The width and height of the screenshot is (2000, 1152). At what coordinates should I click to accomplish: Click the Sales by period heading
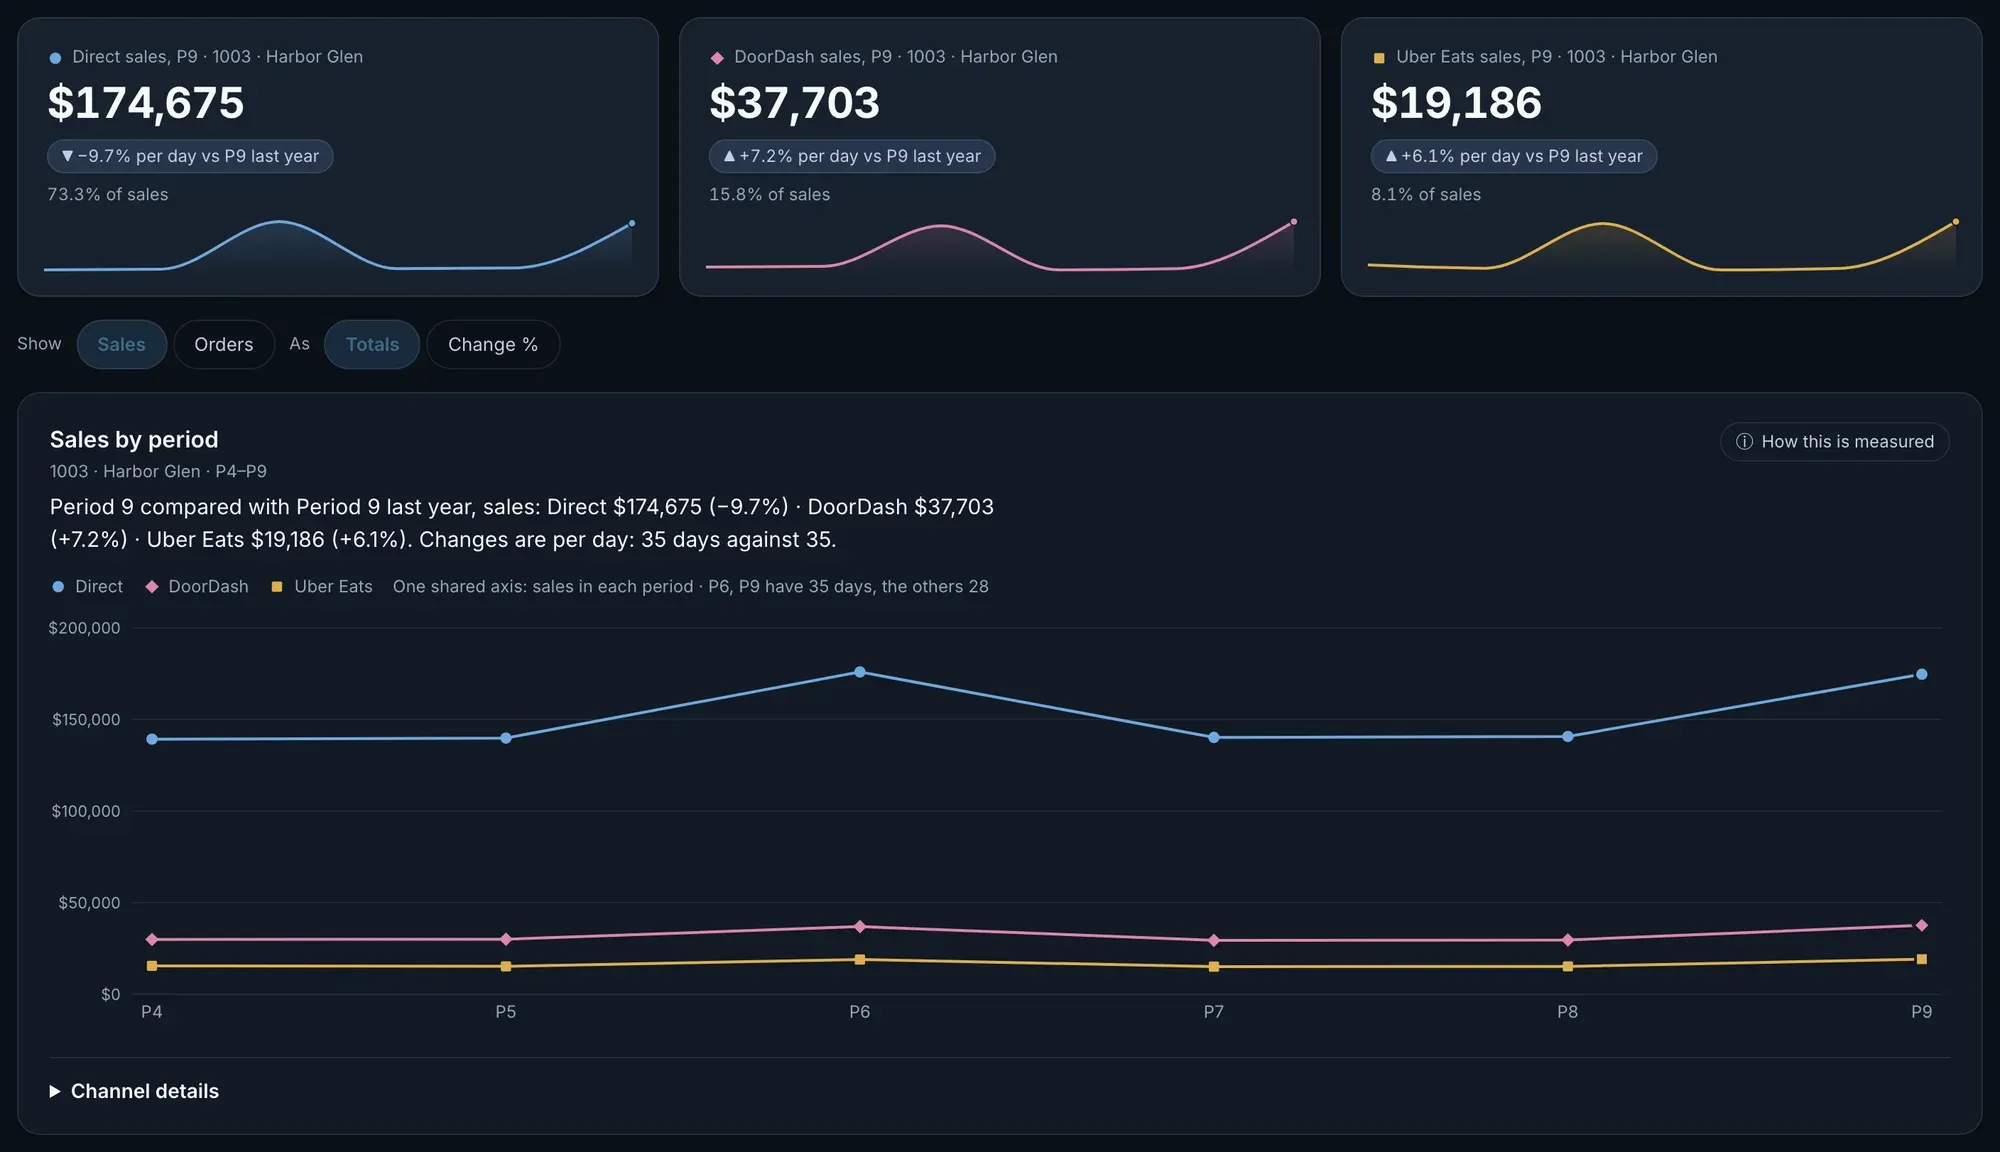pyautogui.click(x=134, y=440)
